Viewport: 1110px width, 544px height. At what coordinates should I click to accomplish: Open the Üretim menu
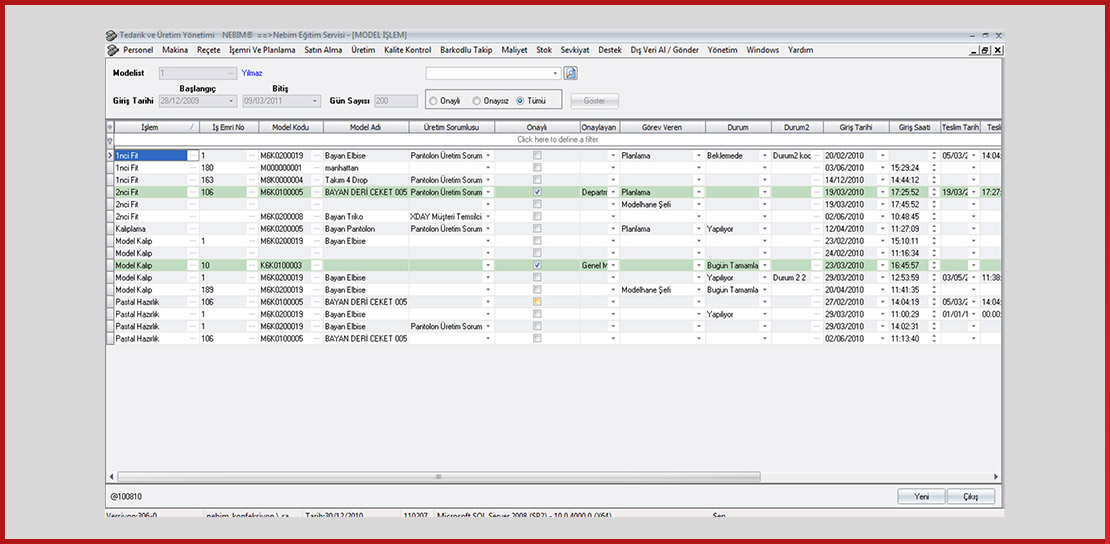tap(362, 50)
